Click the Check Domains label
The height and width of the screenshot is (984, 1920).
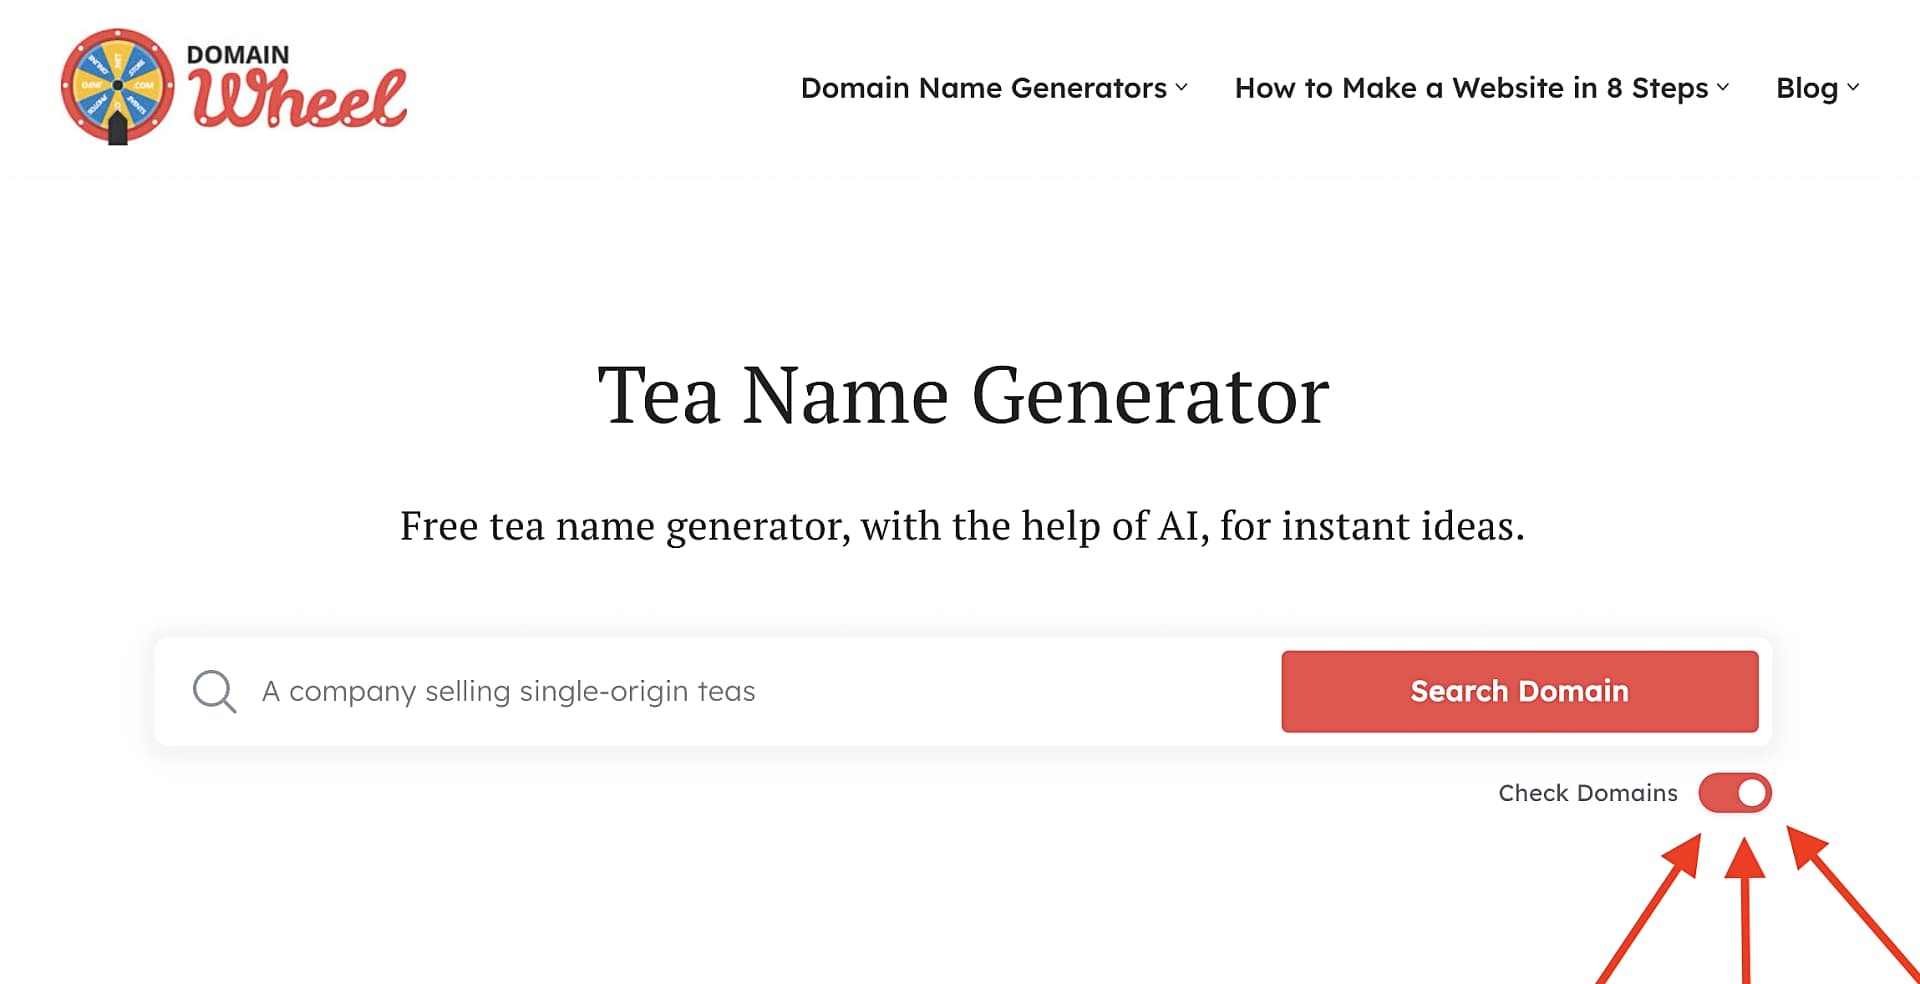(1588, 792)
